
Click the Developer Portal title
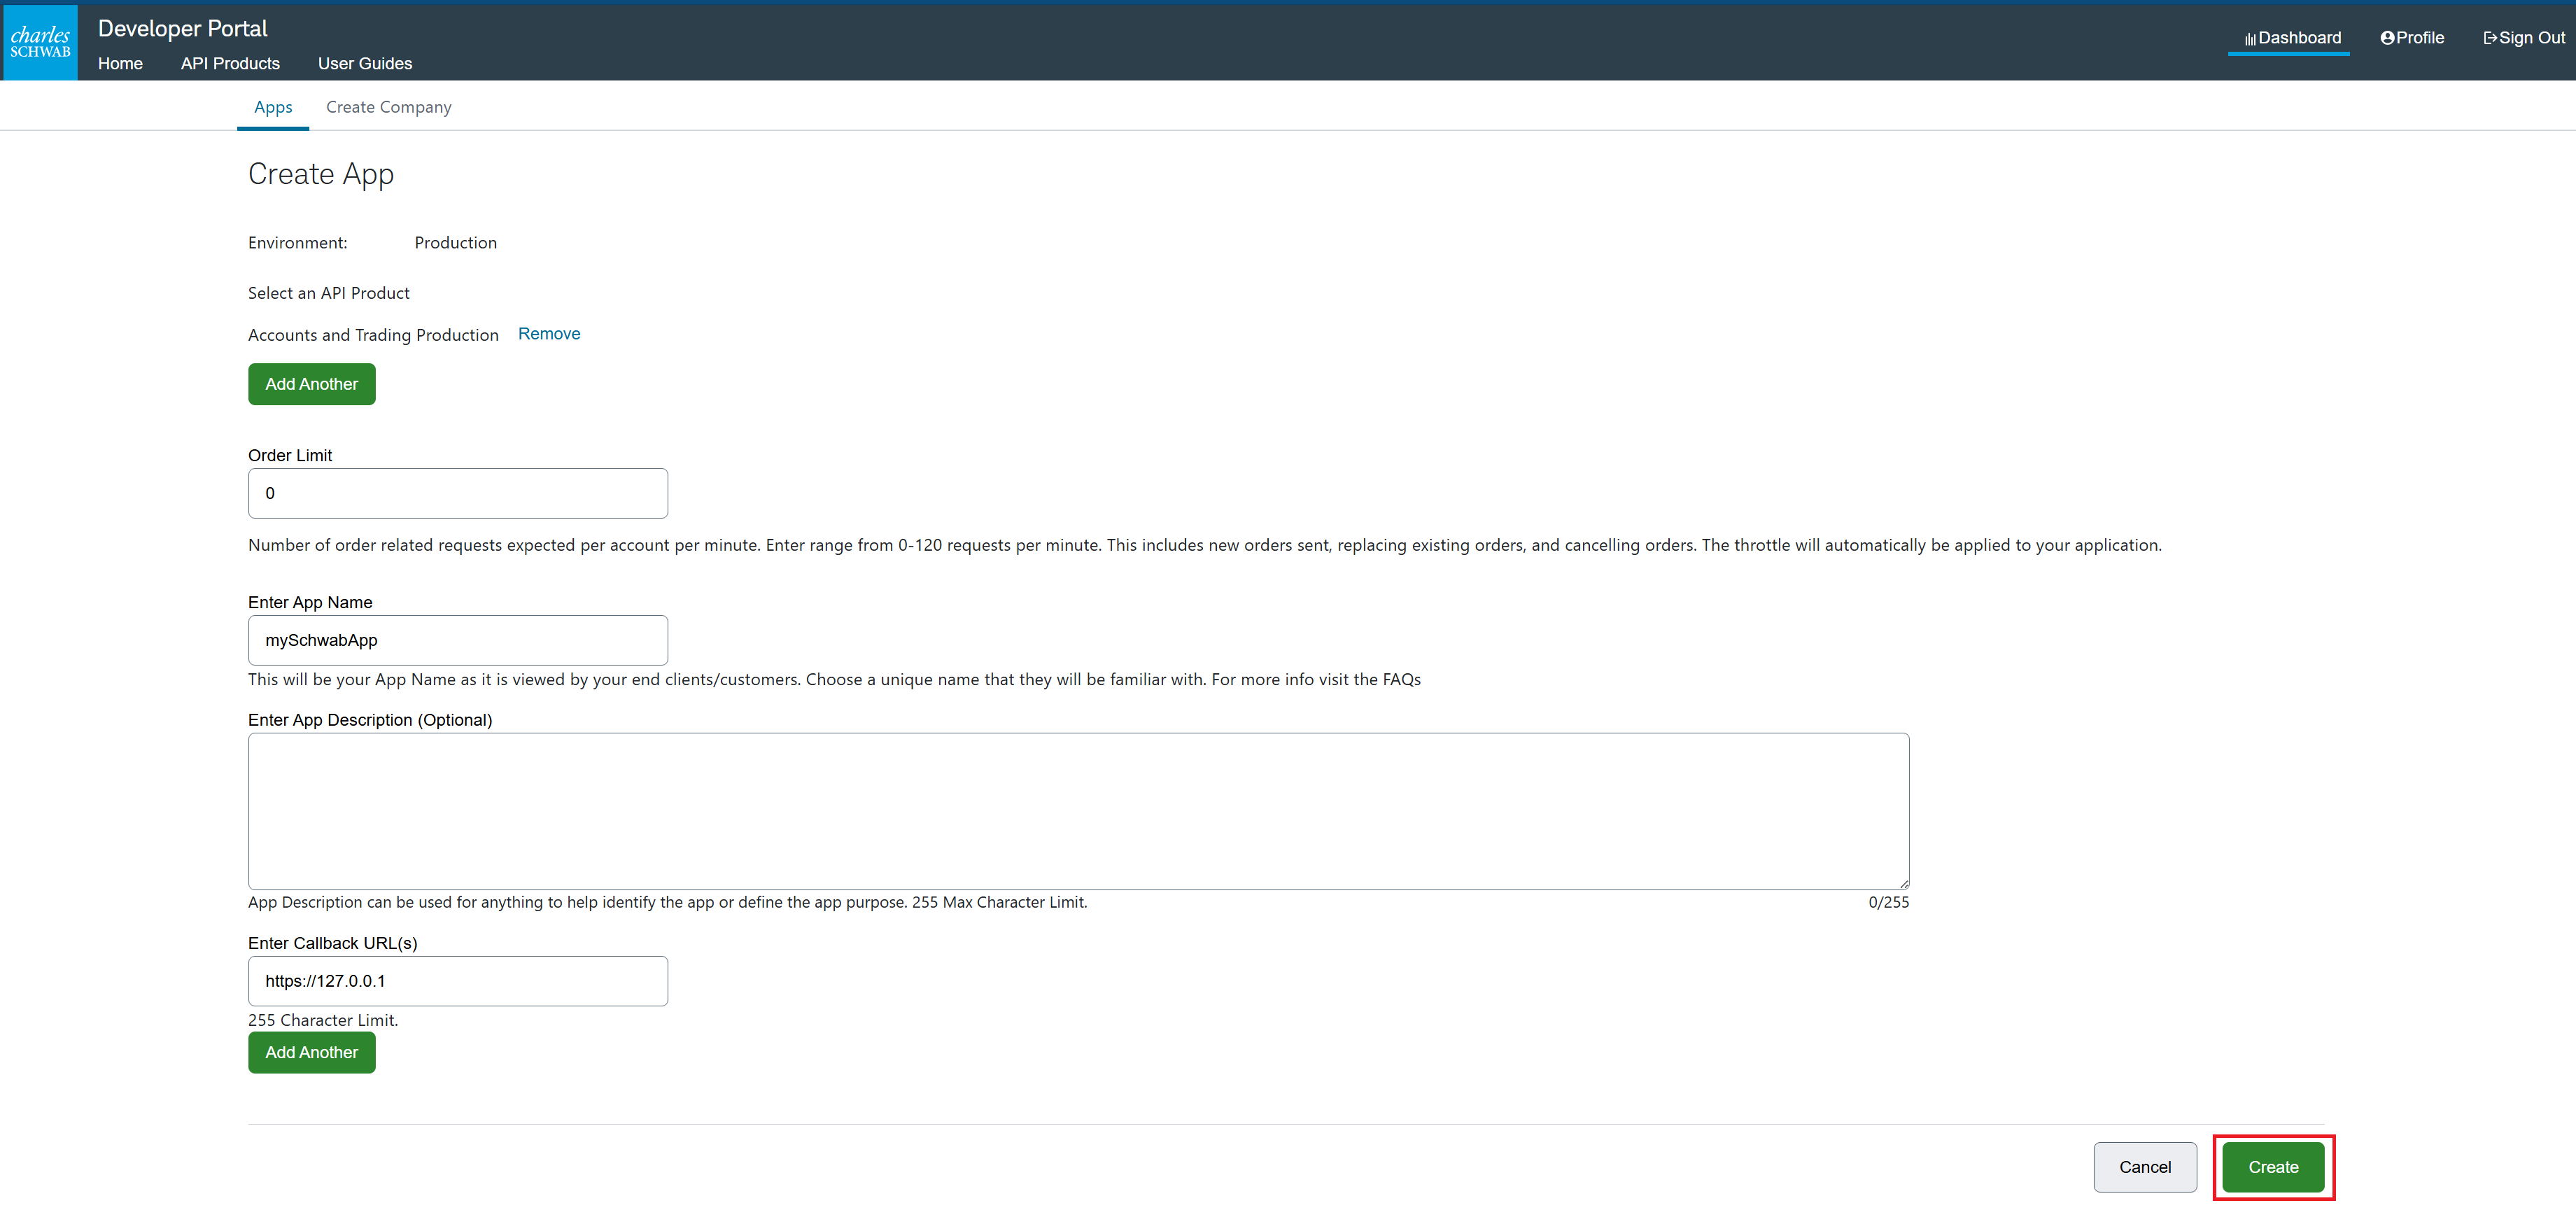pyautogui.click(x=183, y=28)
